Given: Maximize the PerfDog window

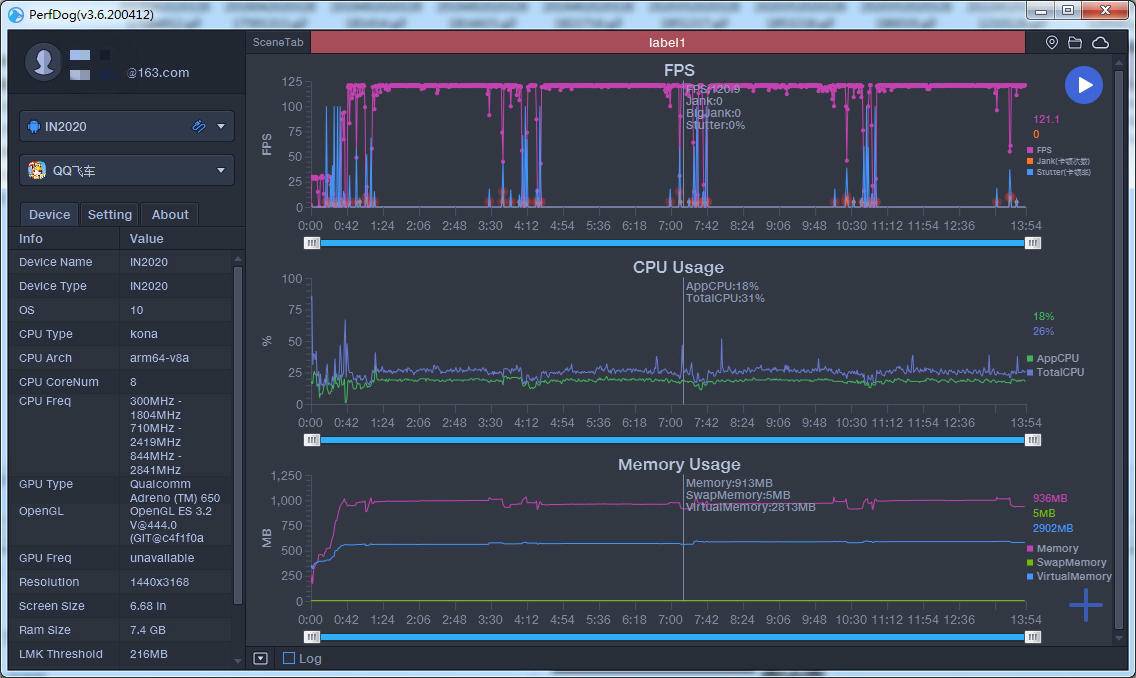Looking at the screenshot, I should [1068, 10].
